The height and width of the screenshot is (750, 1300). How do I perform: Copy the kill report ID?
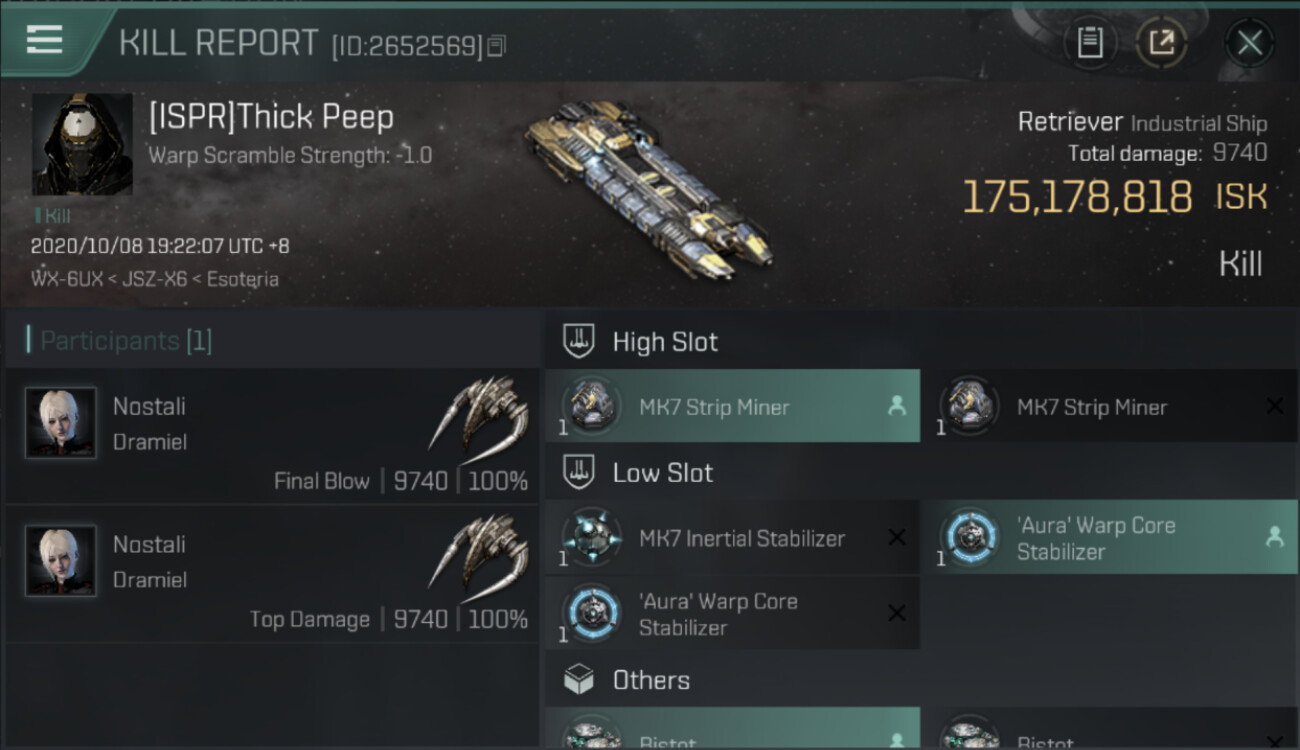496,45
